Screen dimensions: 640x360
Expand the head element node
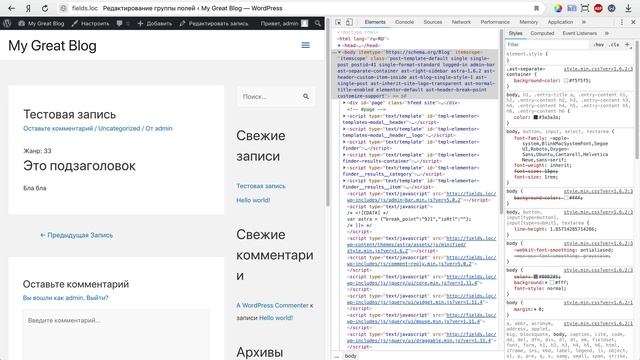pos(339,45)
